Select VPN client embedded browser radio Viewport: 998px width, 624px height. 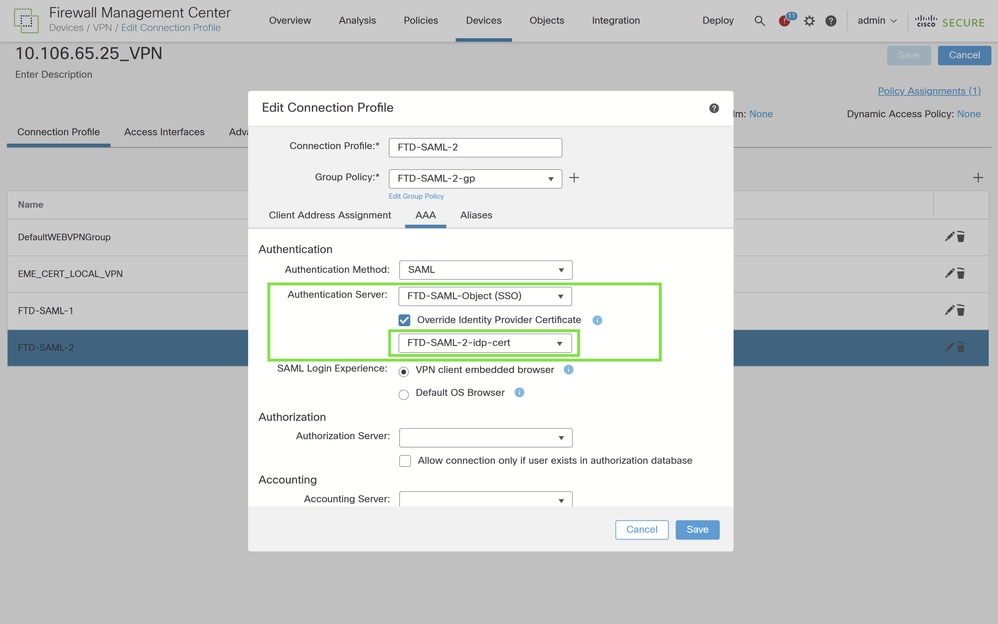pos(404,371)
